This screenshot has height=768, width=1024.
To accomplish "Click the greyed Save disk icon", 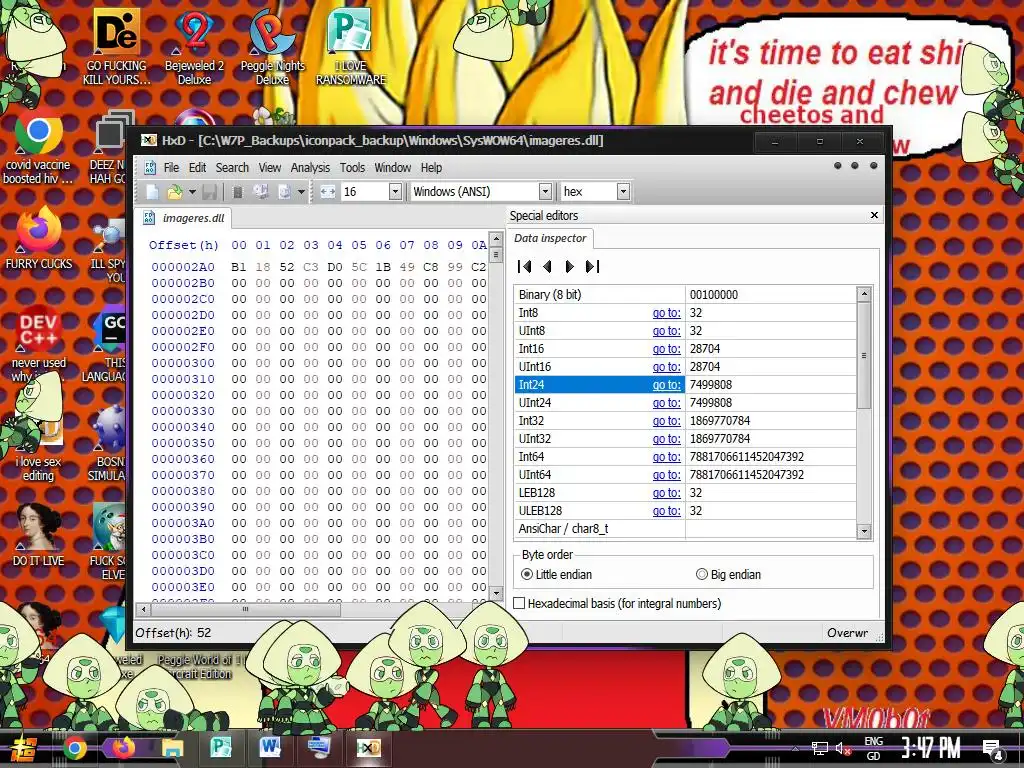I will pyautogui.click(x=209, y=192).
